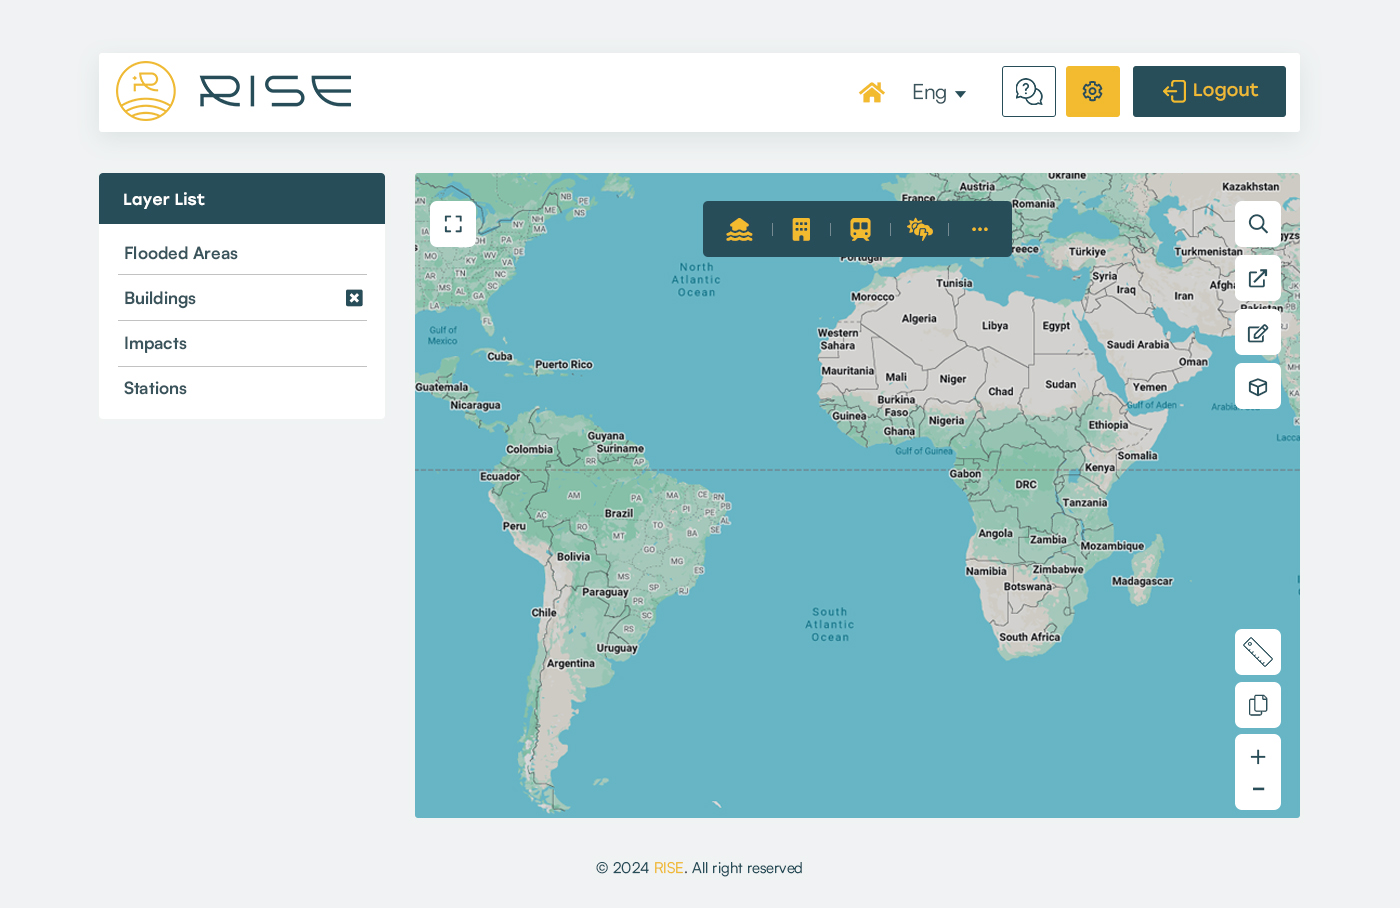This screenshot has height=908, width=1400.
Task: Click the external link export icon
Action: tap(1258, 278)
